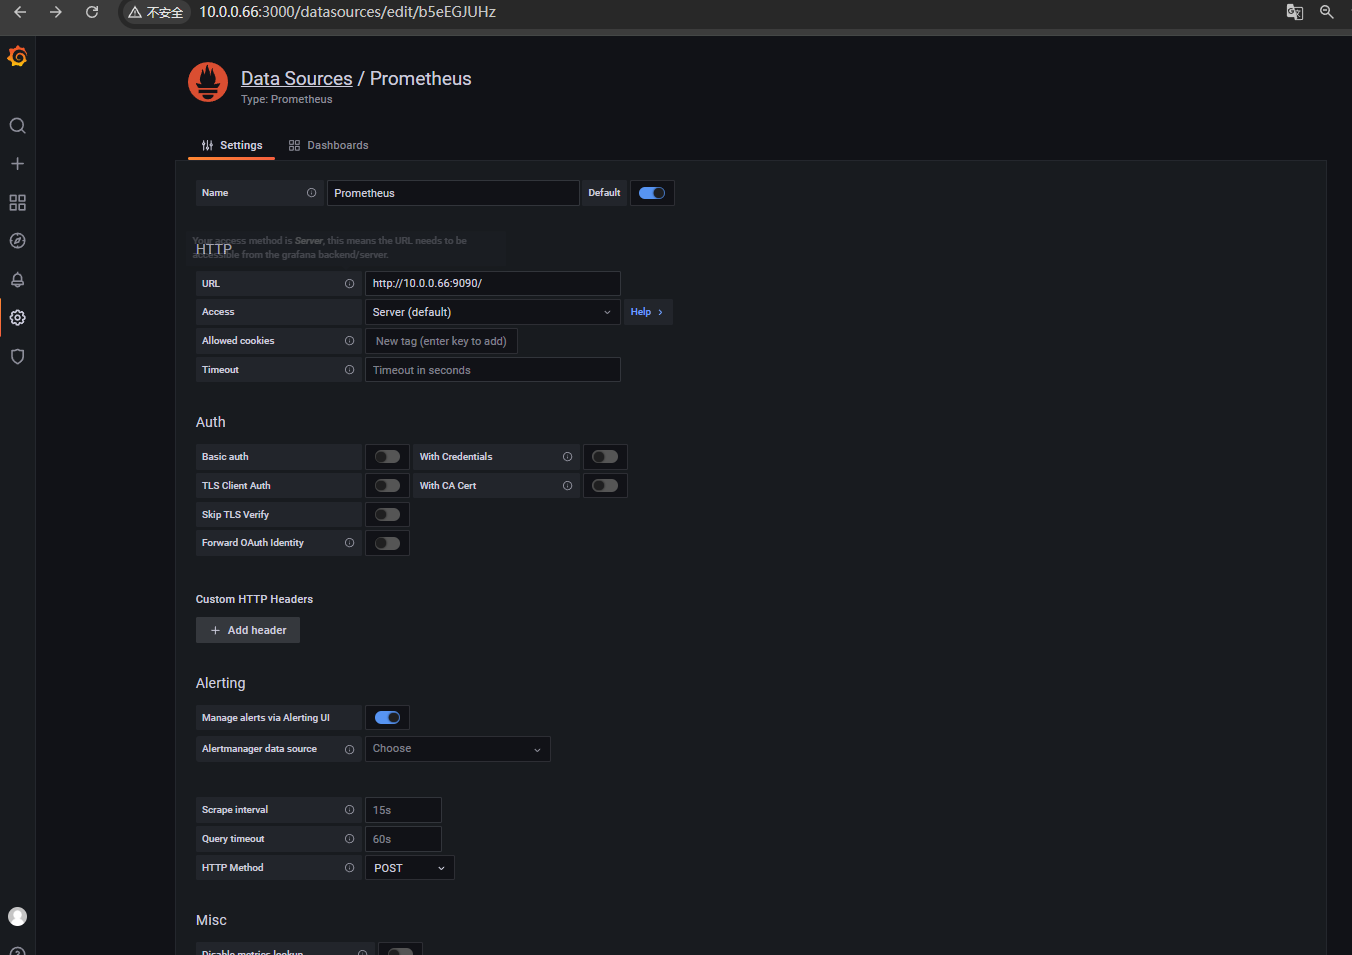Enable the TLS Client Auth switch
The width and height of the screenshot is (1352, 955).
click(x=387, y=486)
